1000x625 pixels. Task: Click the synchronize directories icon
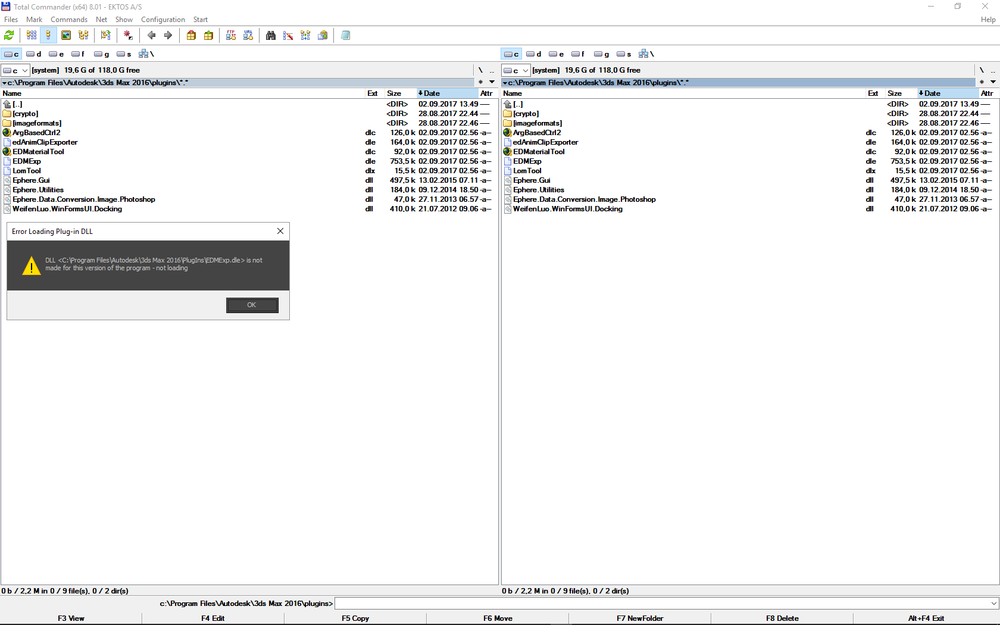[x=305, y=36]
